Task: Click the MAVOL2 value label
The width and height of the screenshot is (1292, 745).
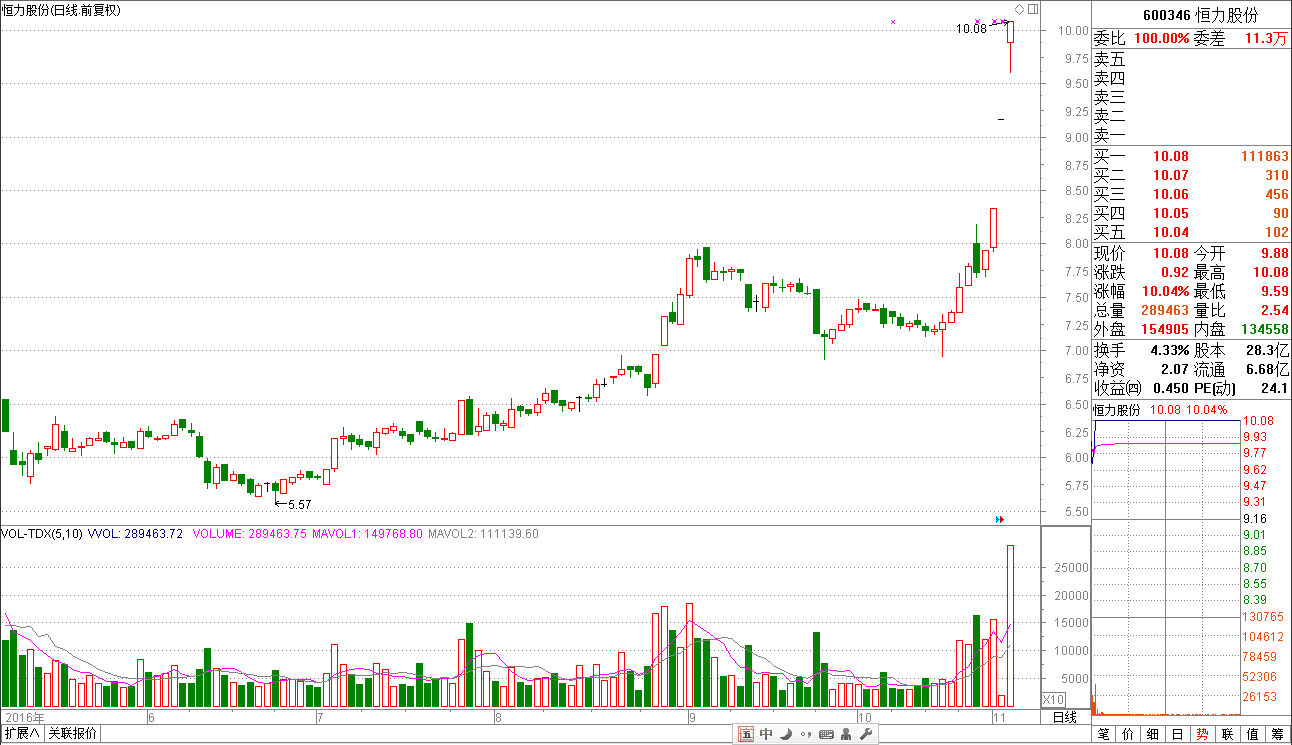Action: click(x=484, y=534)
